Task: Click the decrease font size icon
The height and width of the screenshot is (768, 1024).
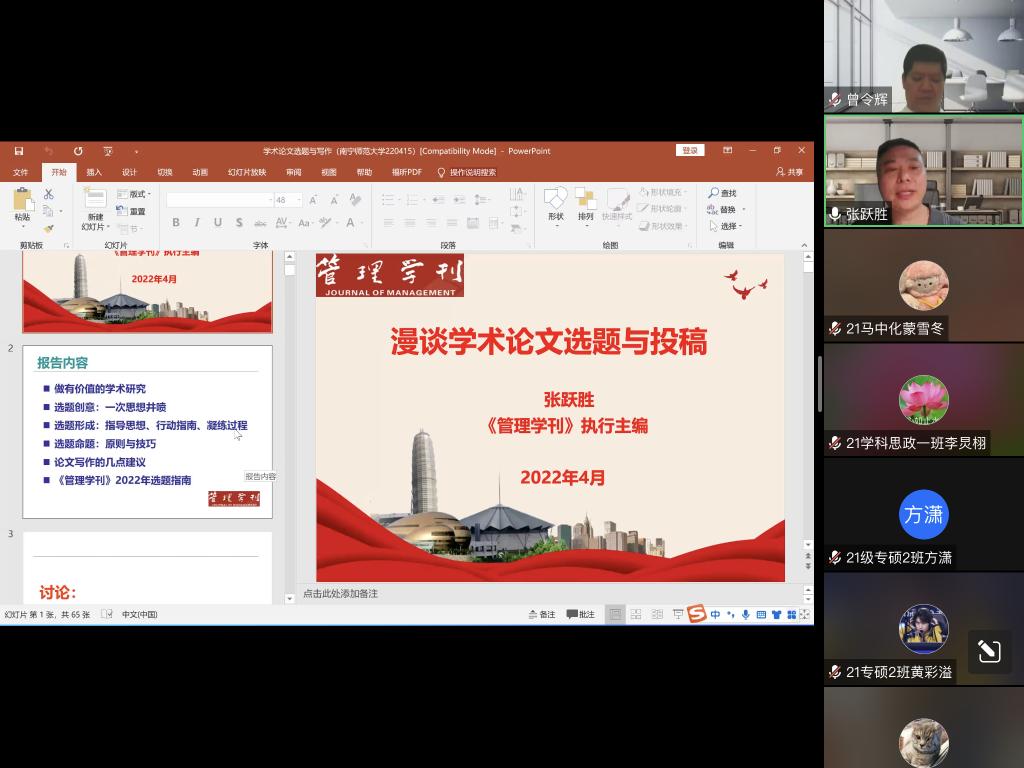Action: tap(334, 200)
